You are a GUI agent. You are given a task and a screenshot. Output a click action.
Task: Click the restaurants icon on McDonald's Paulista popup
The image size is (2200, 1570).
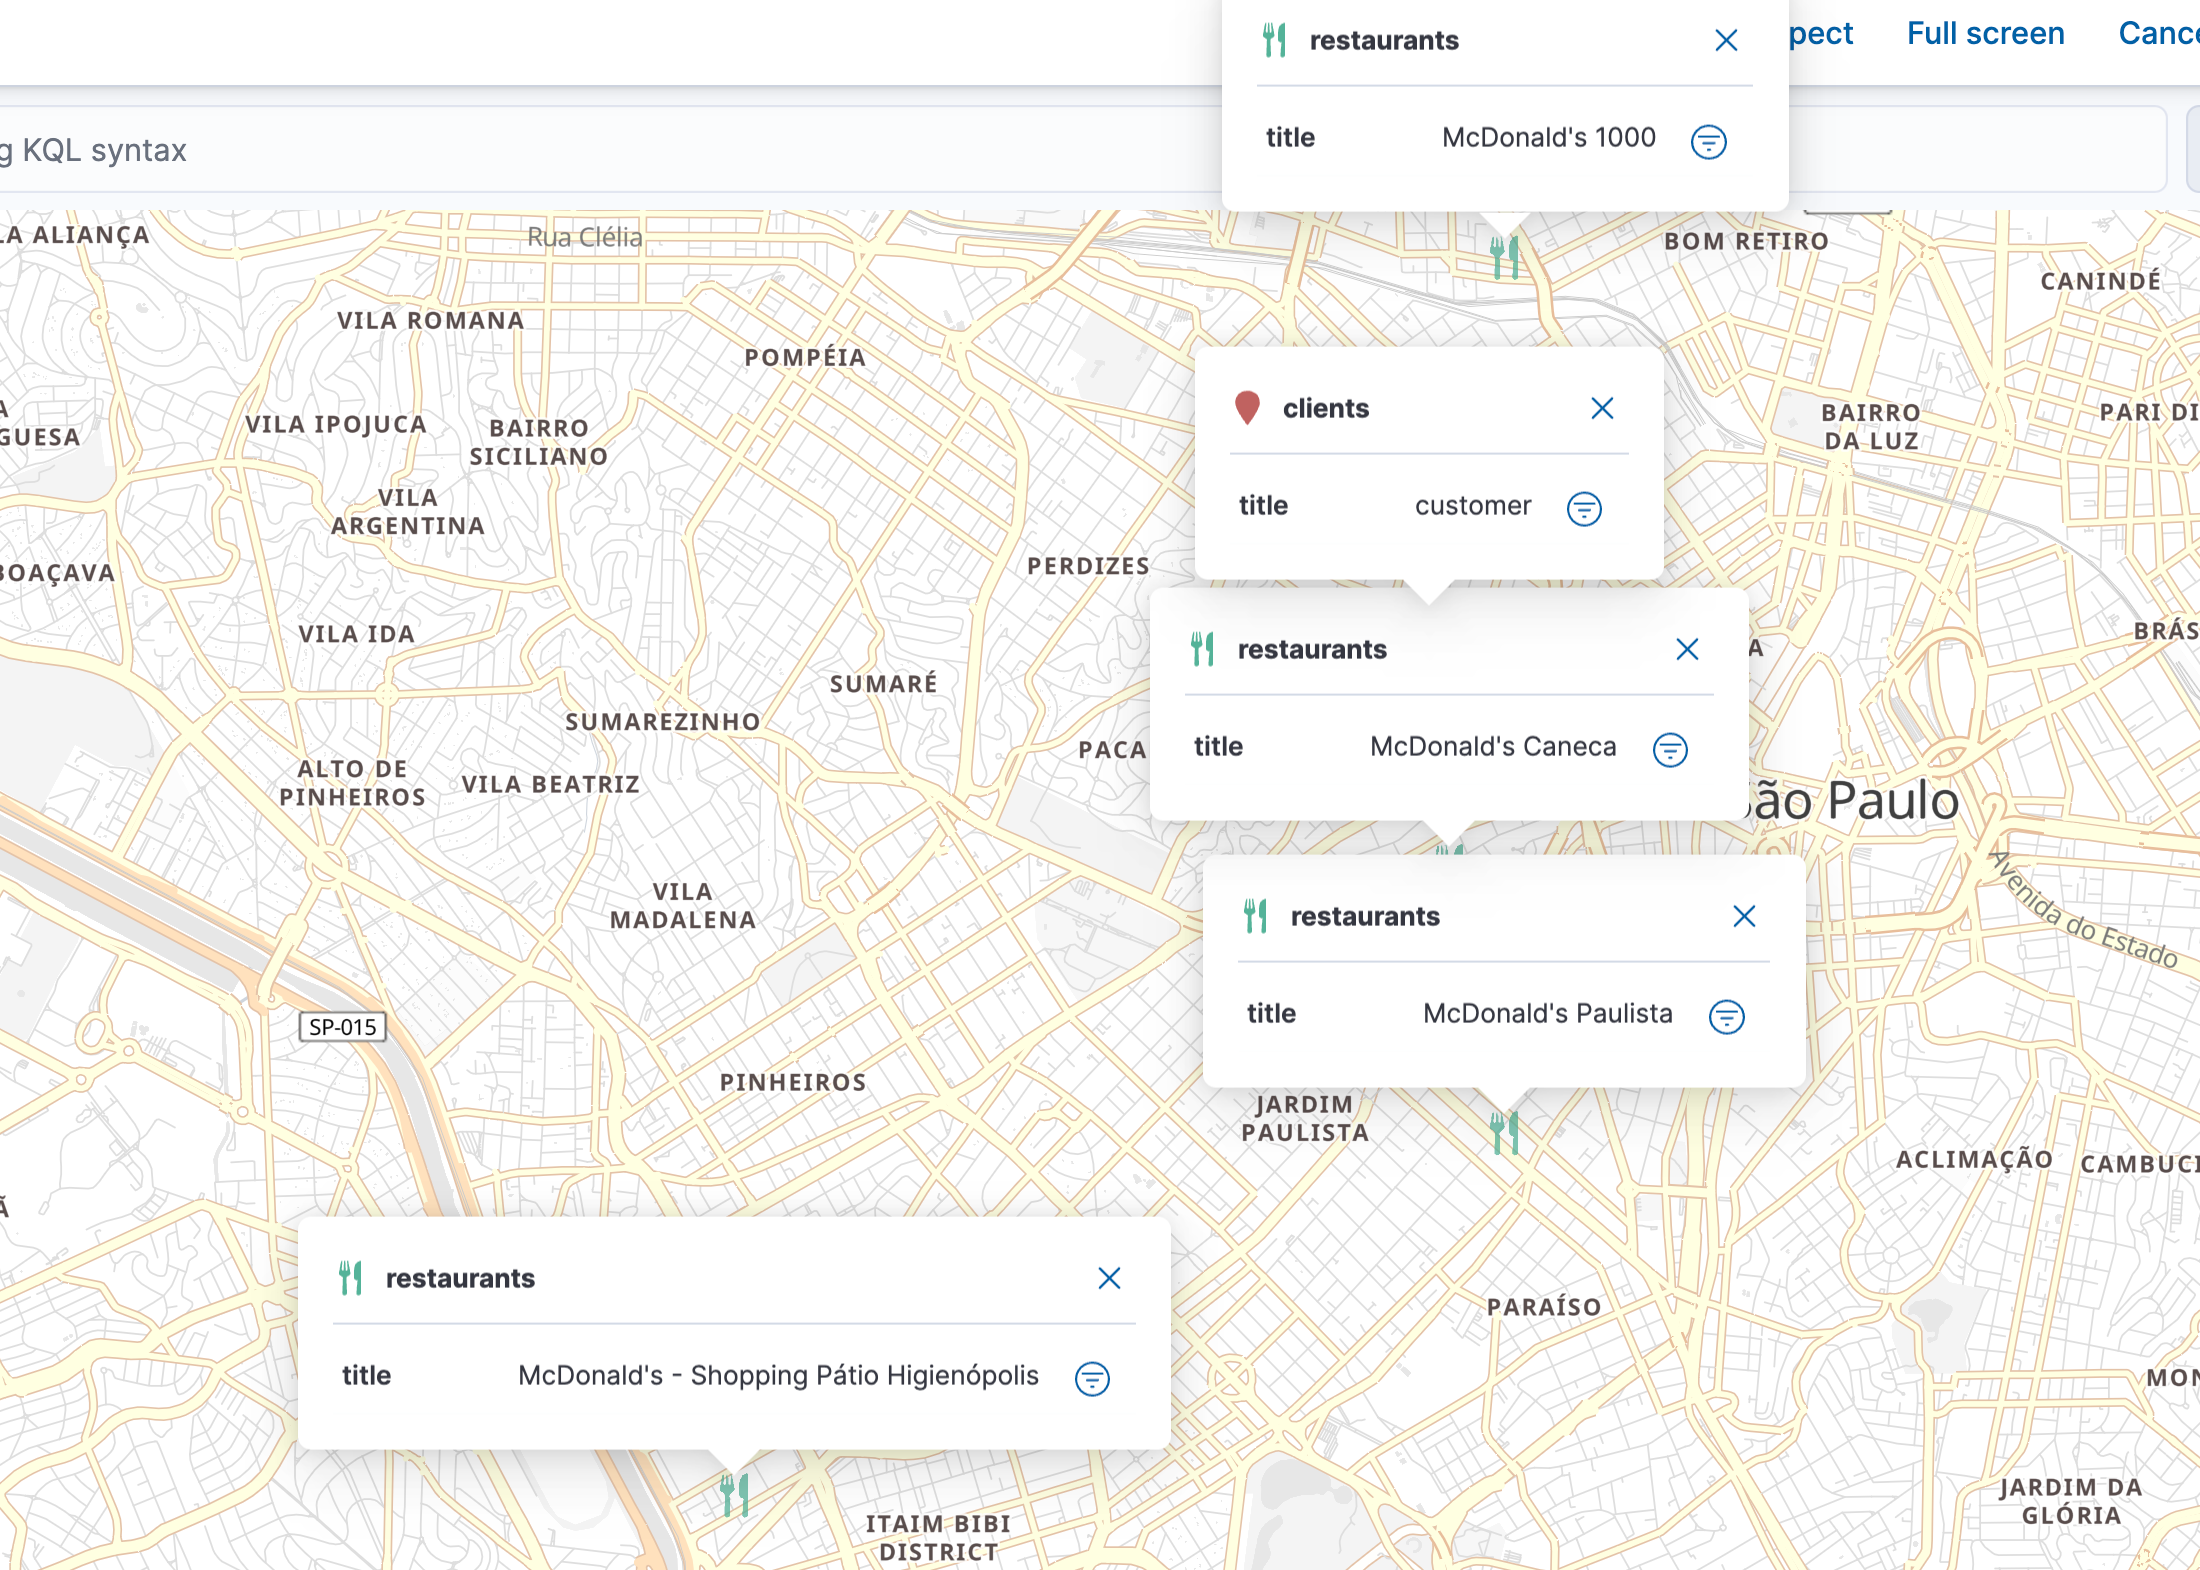1257,918
